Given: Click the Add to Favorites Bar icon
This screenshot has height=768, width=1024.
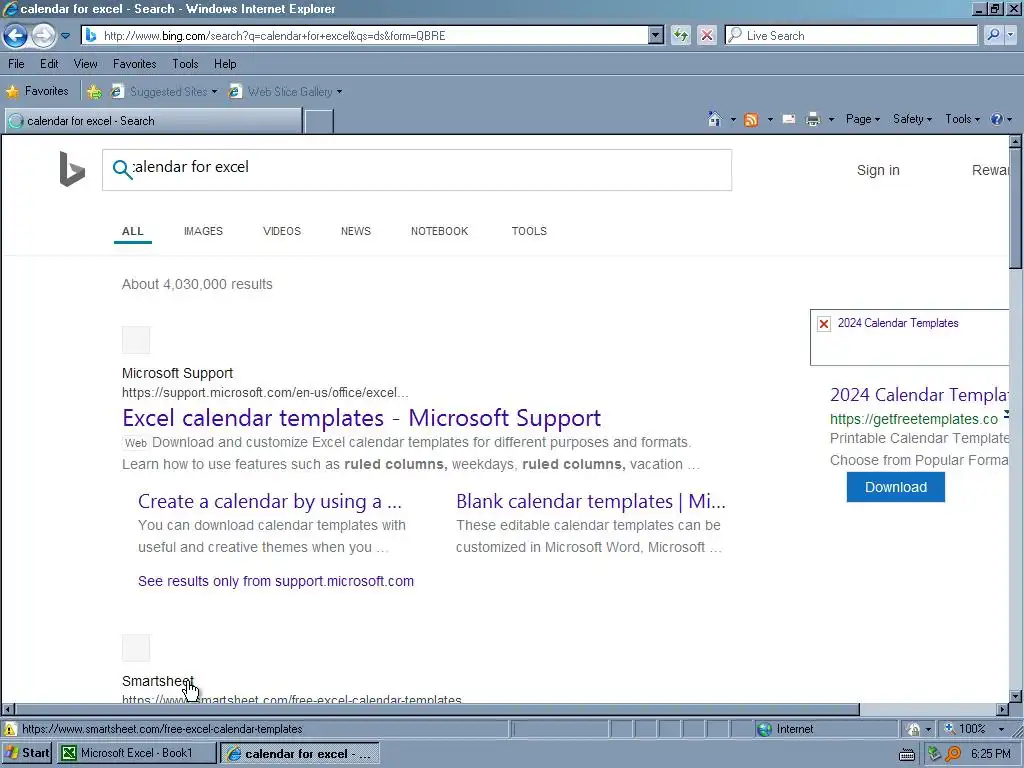Looking at the screenshot, I should [x=95, y=91].
